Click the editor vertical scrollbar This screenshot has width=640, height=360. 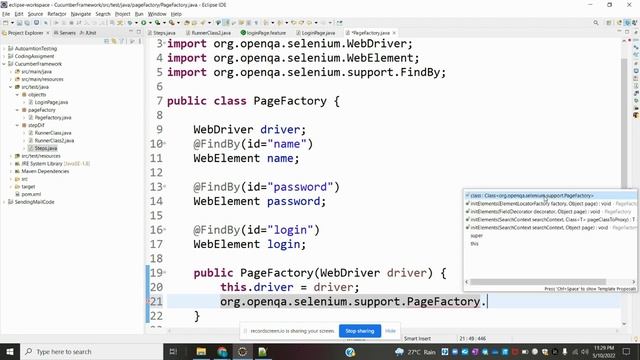click(624, 122)
